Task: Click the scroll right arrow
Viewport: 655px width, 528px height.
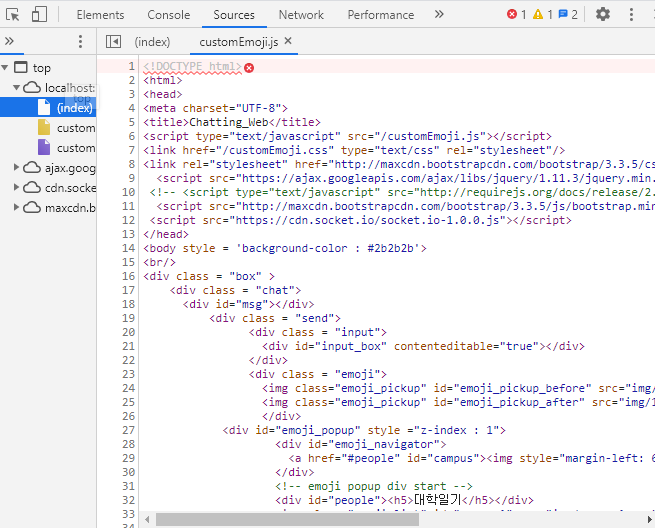Action: point(650,520)
